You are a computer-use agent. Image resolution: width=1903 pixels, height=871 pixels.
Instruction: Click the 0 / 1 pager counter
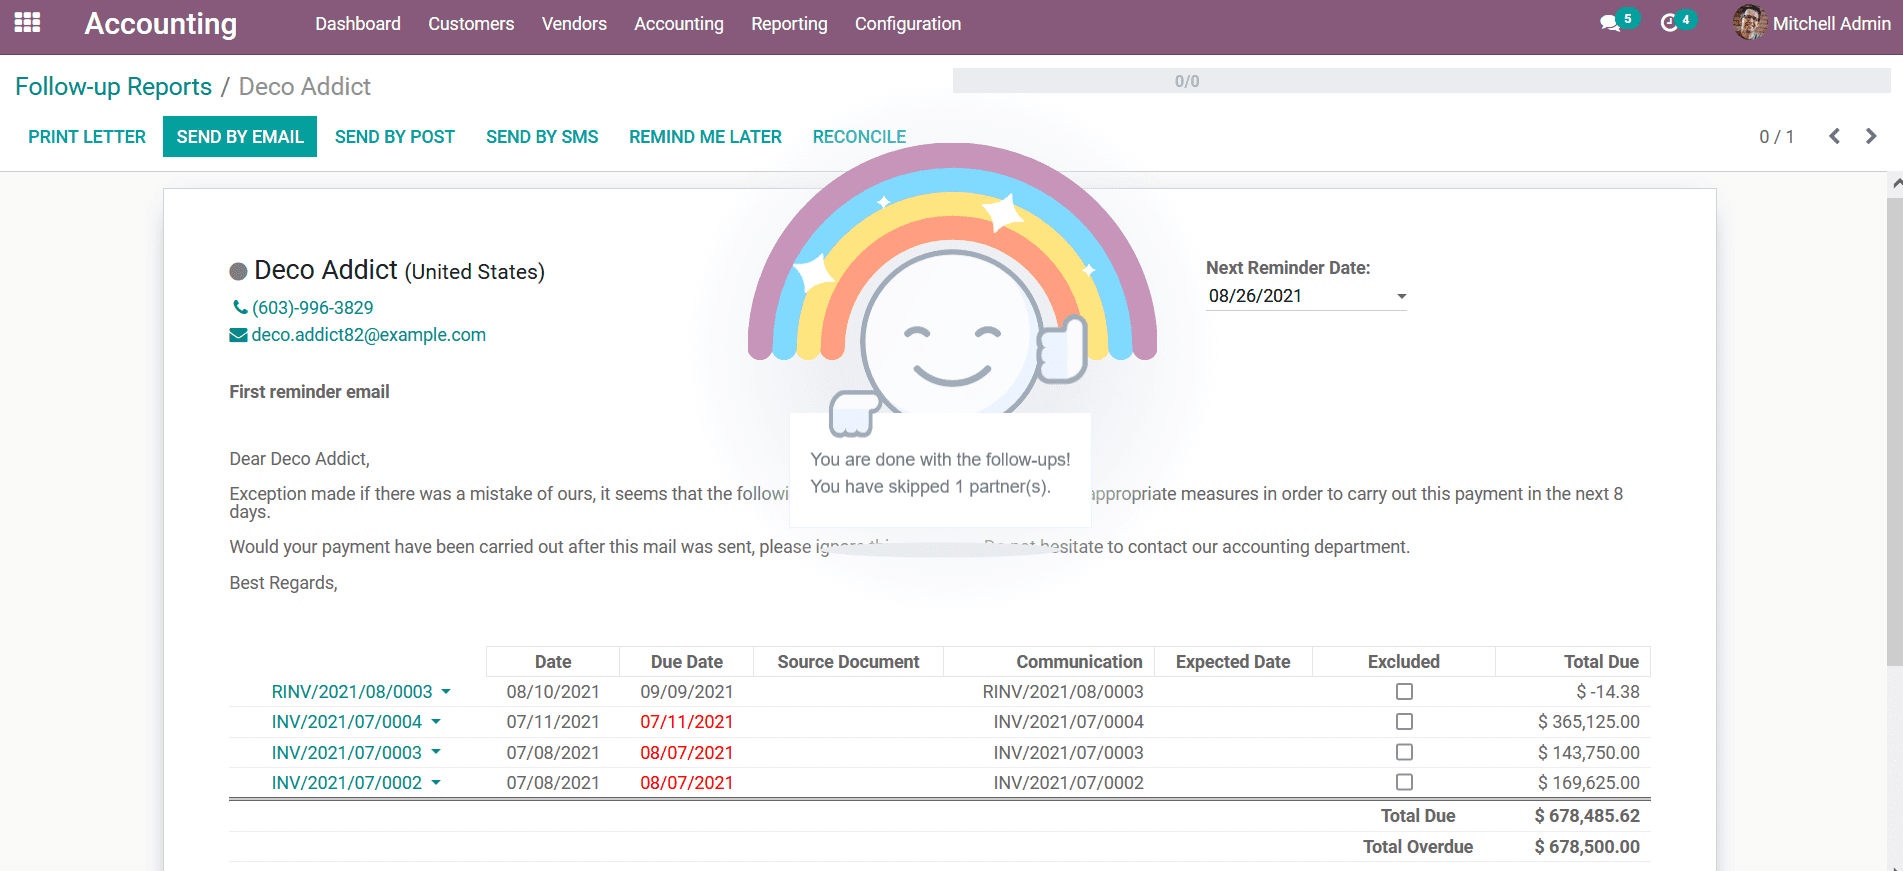tap(1776, 137)
